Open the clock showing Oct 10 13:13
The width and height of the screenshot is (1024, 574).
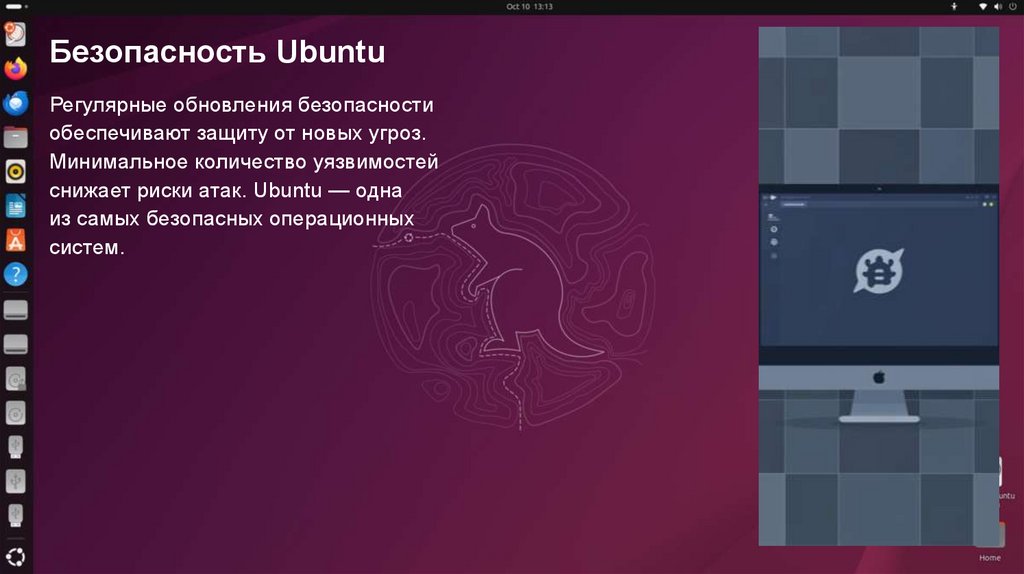[530, 7]
